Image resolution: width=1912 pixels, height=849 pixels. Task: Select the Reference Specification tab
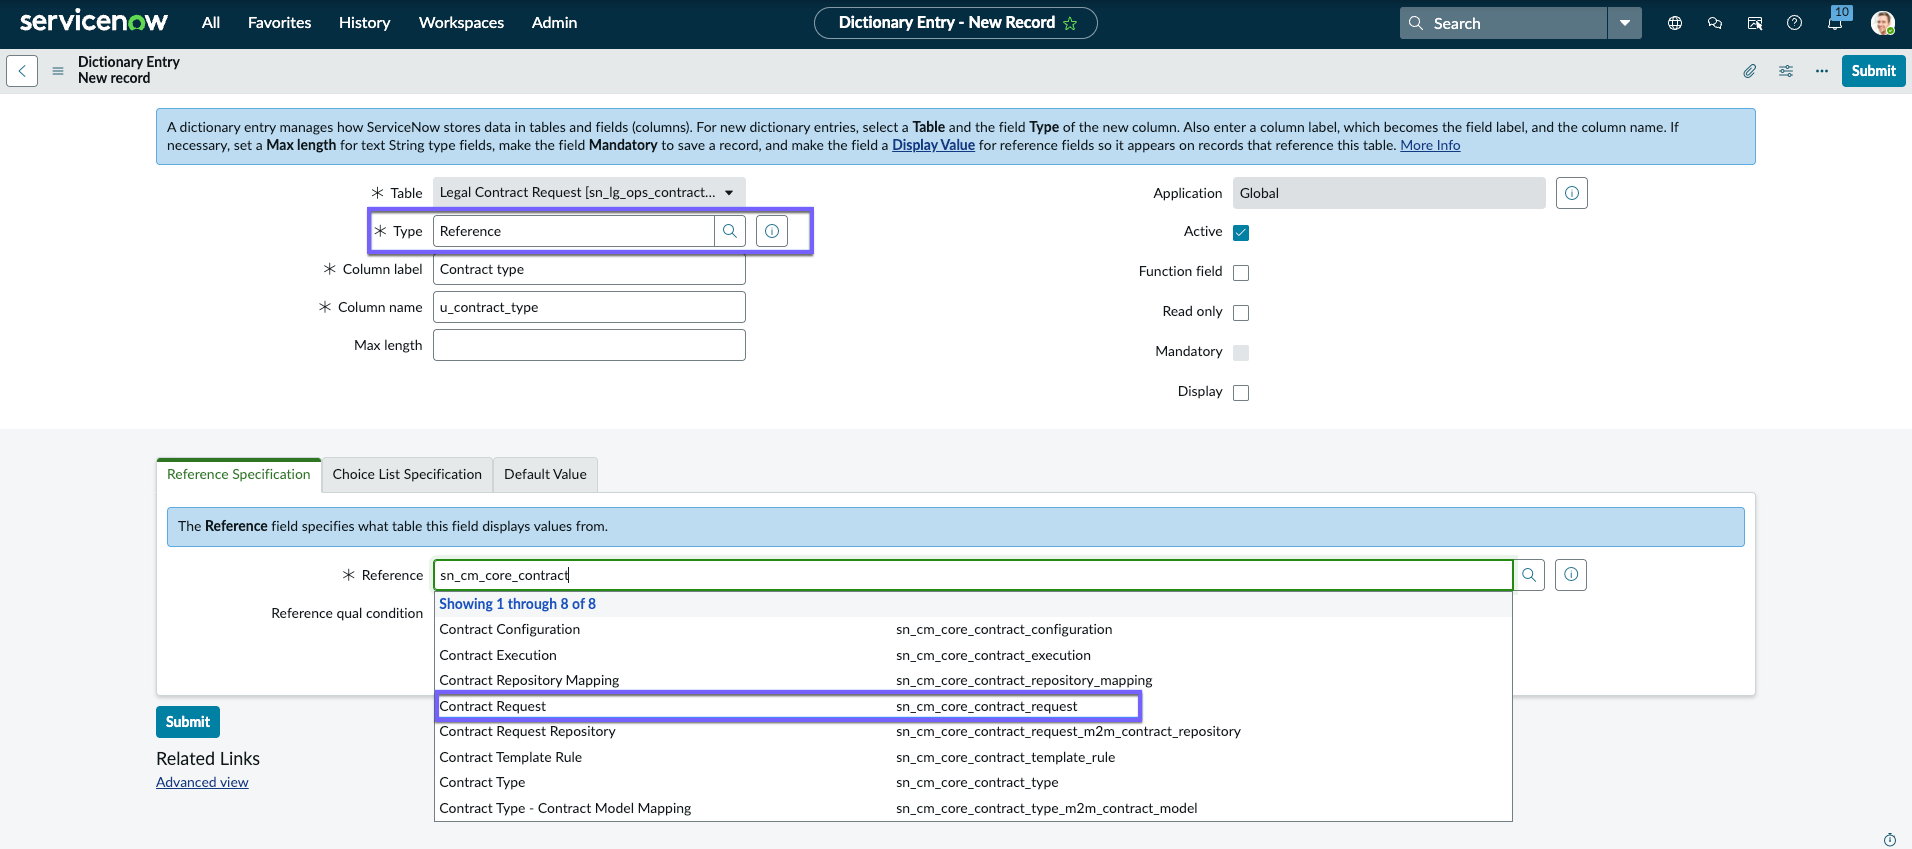pyautogui.click(x=239, y=475)
